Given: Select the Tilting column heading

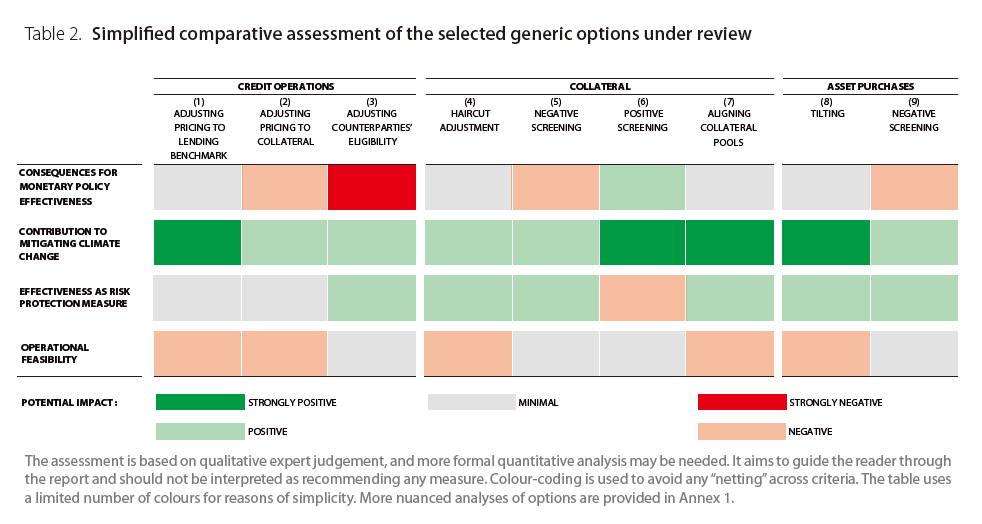Looking at the screenshot, I should coord(827,108).
